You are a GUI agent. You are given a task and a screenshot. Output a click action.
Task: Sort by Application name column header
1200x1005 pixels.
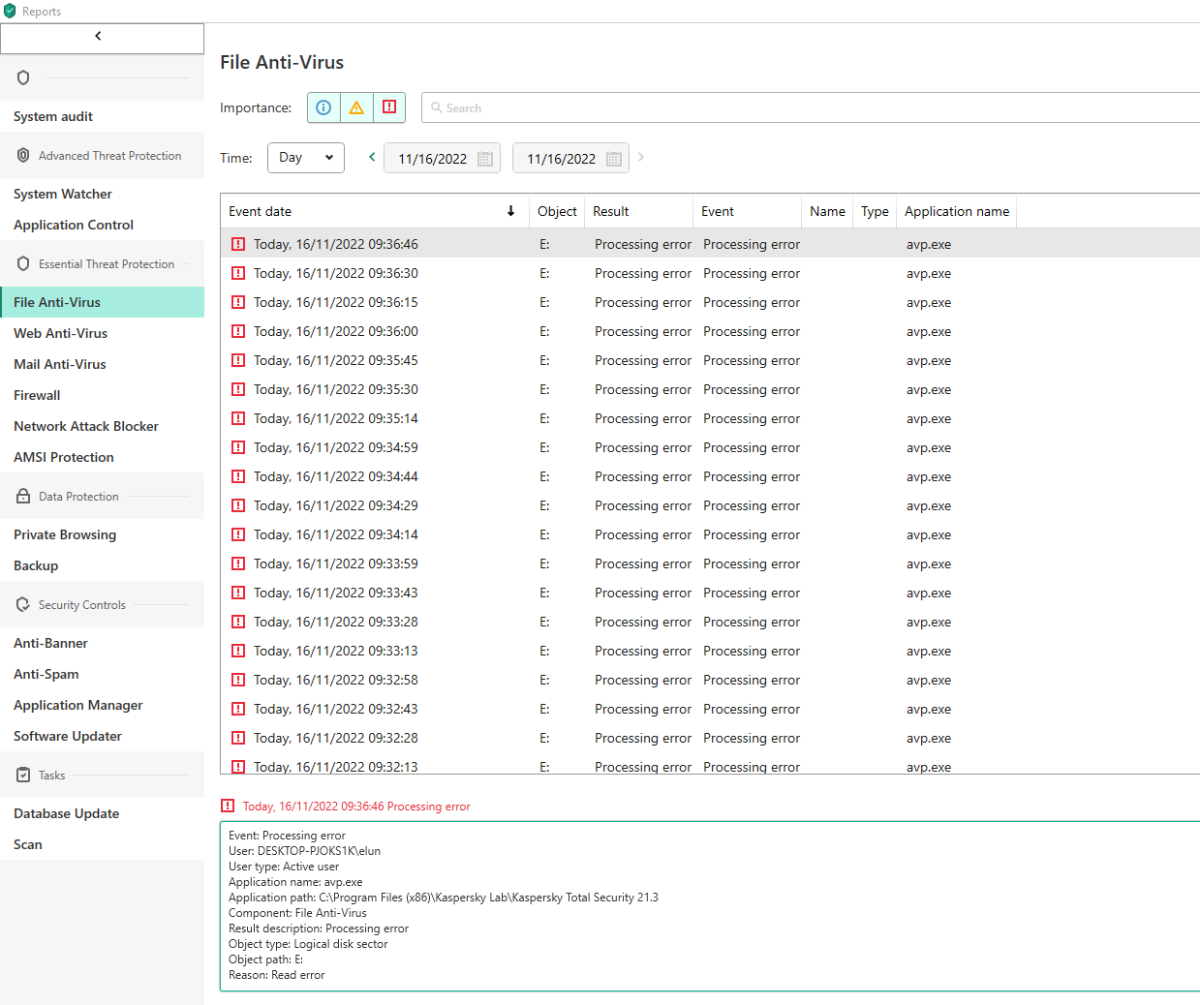(x=956, y=211)
